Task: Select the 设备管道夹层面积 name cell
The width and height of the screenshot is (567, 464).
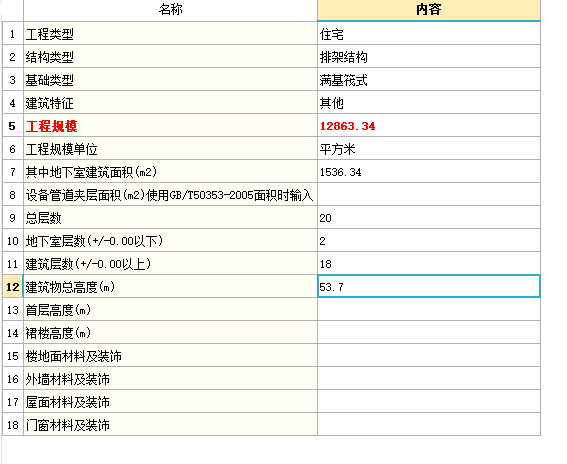Action: point(170,194)
